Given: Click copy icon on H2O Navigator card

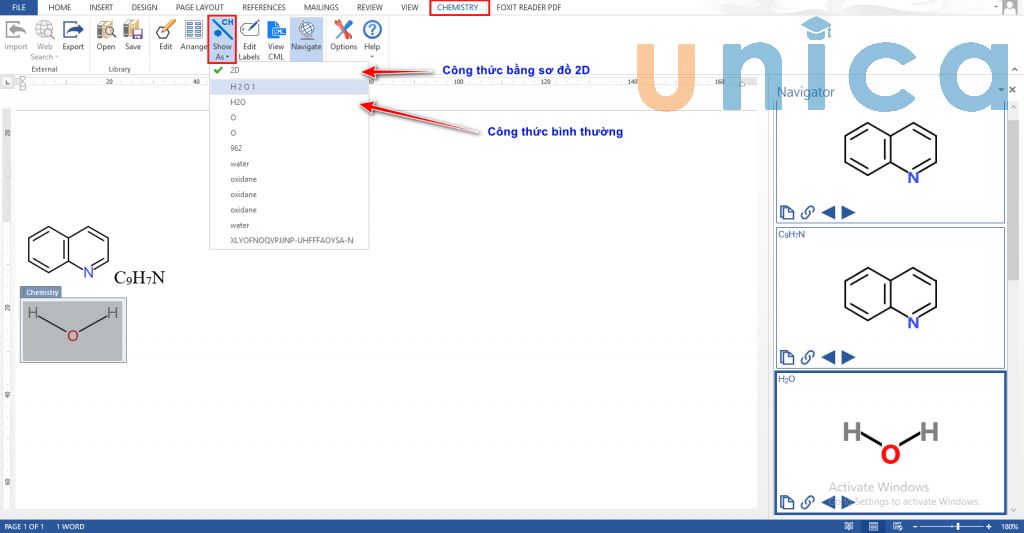Looking at the screenshot, I should 787,502.
